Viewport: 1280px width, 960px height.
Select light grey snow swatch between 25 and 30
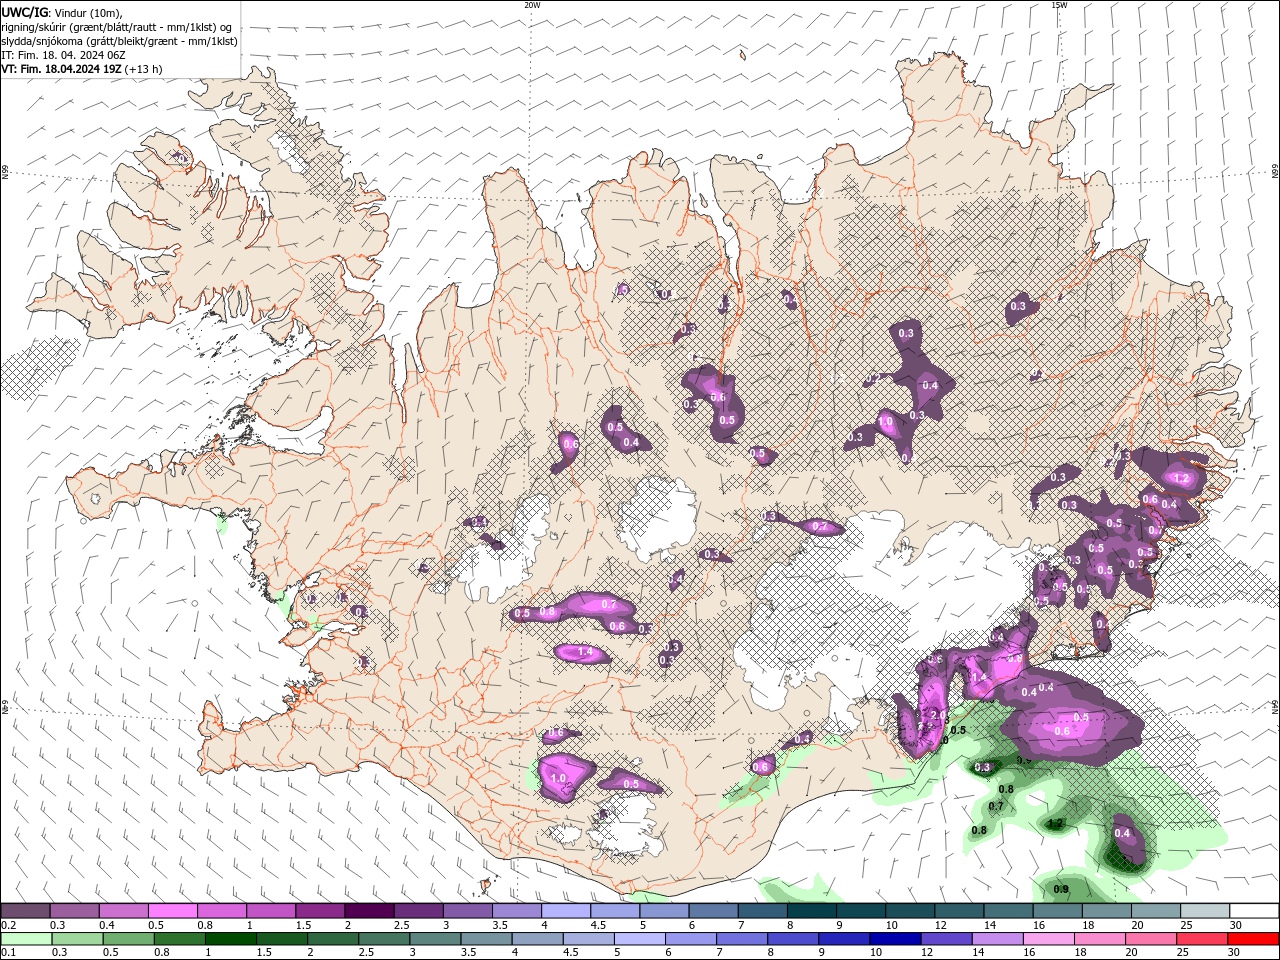(1205, 911)
